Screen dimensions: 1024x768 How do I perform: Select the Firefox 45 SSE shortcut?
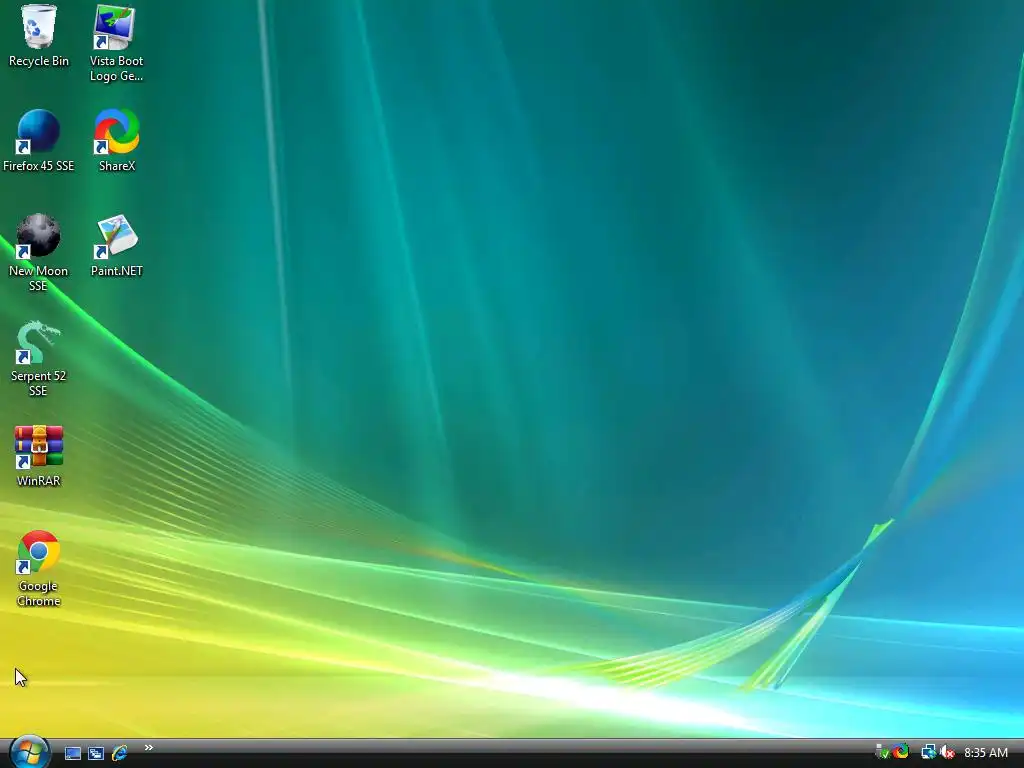point(39,140)
